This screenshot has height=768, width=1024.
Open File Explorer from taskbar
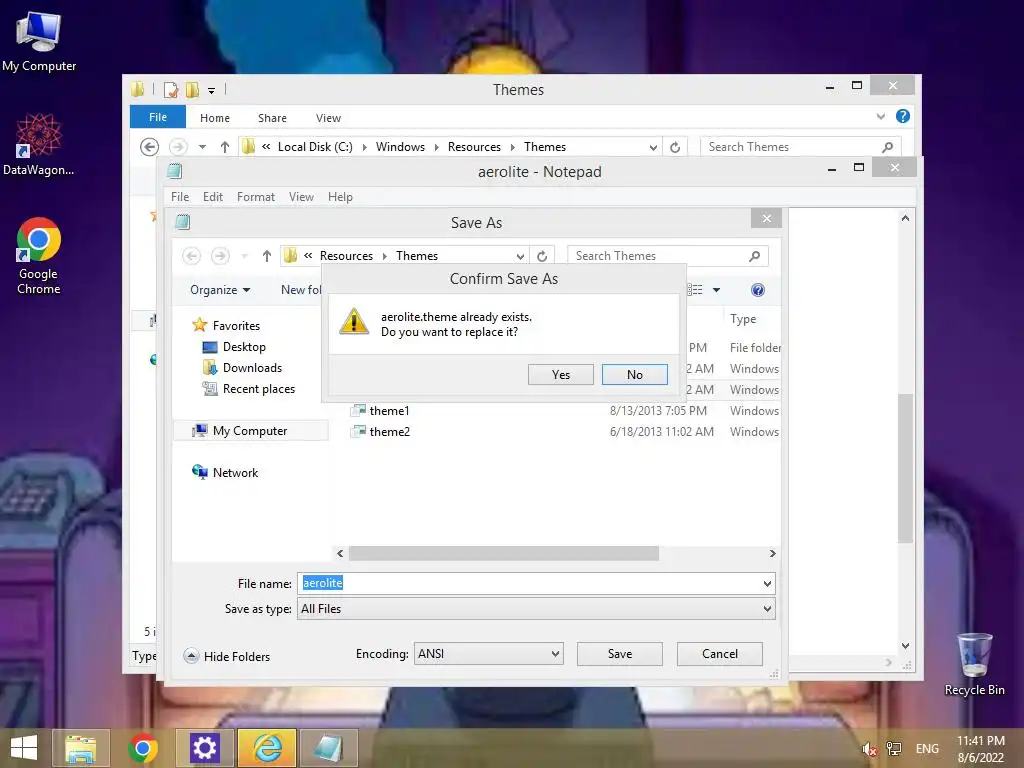point(80,748)
